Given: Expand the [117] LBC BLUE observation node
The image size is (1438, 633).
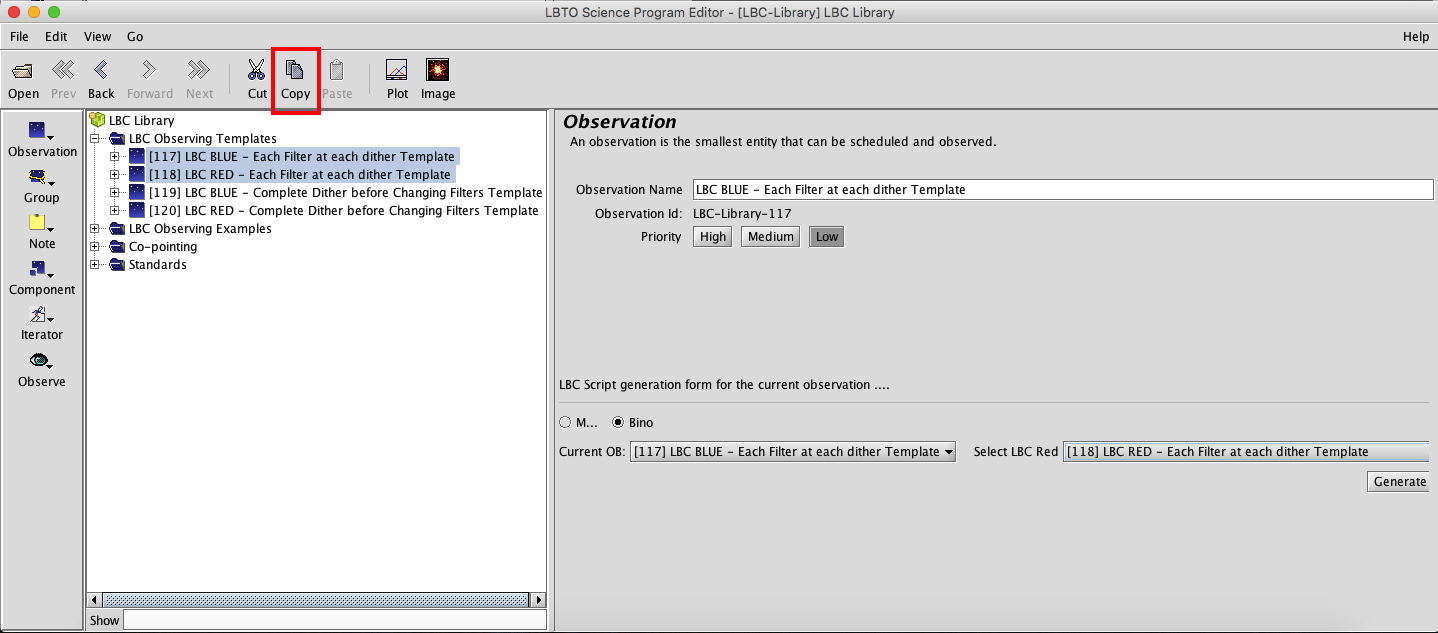Looking at the screenshot, I should [x=115, y=156].
